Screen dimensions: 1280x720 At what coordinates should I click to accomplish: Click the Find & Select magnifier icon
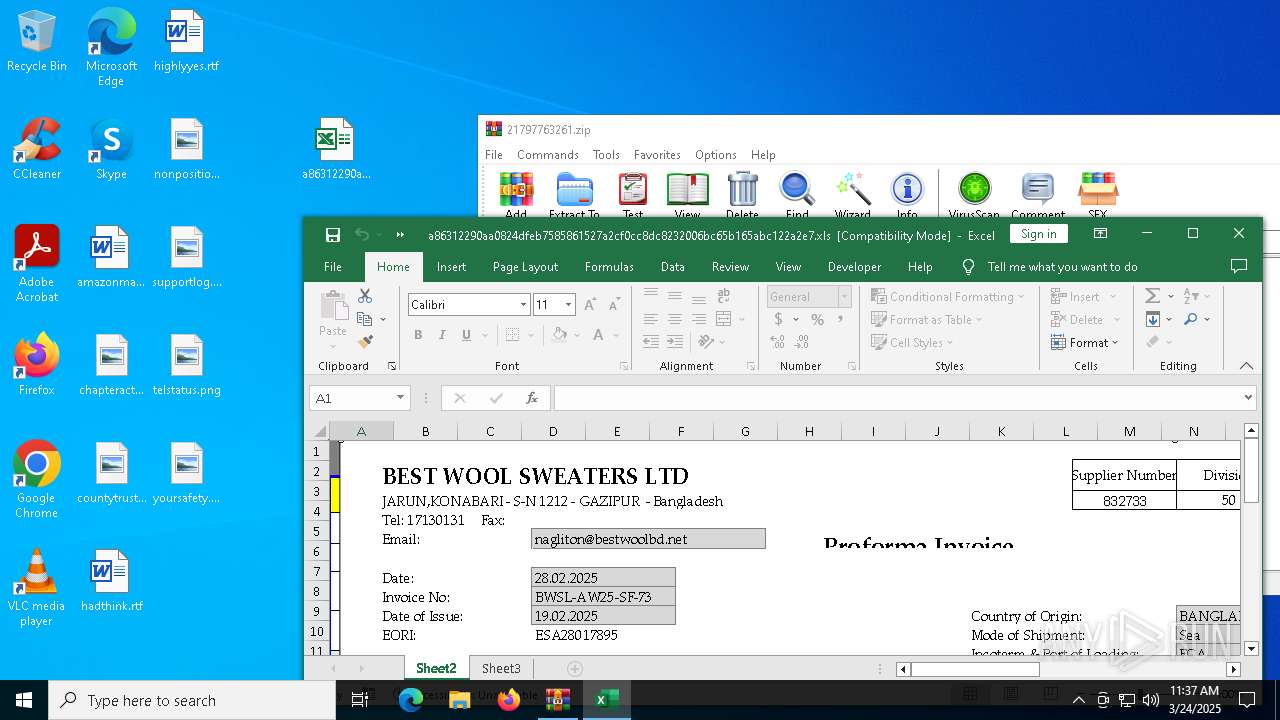coord(1190,319)
